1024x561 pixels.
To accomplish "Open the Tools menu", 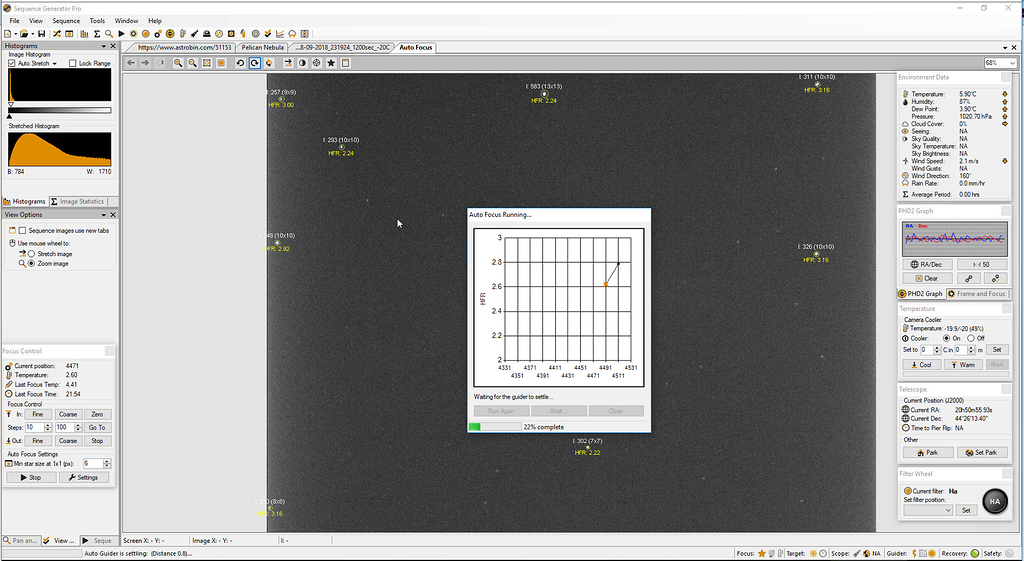I will tap(97, 21).
